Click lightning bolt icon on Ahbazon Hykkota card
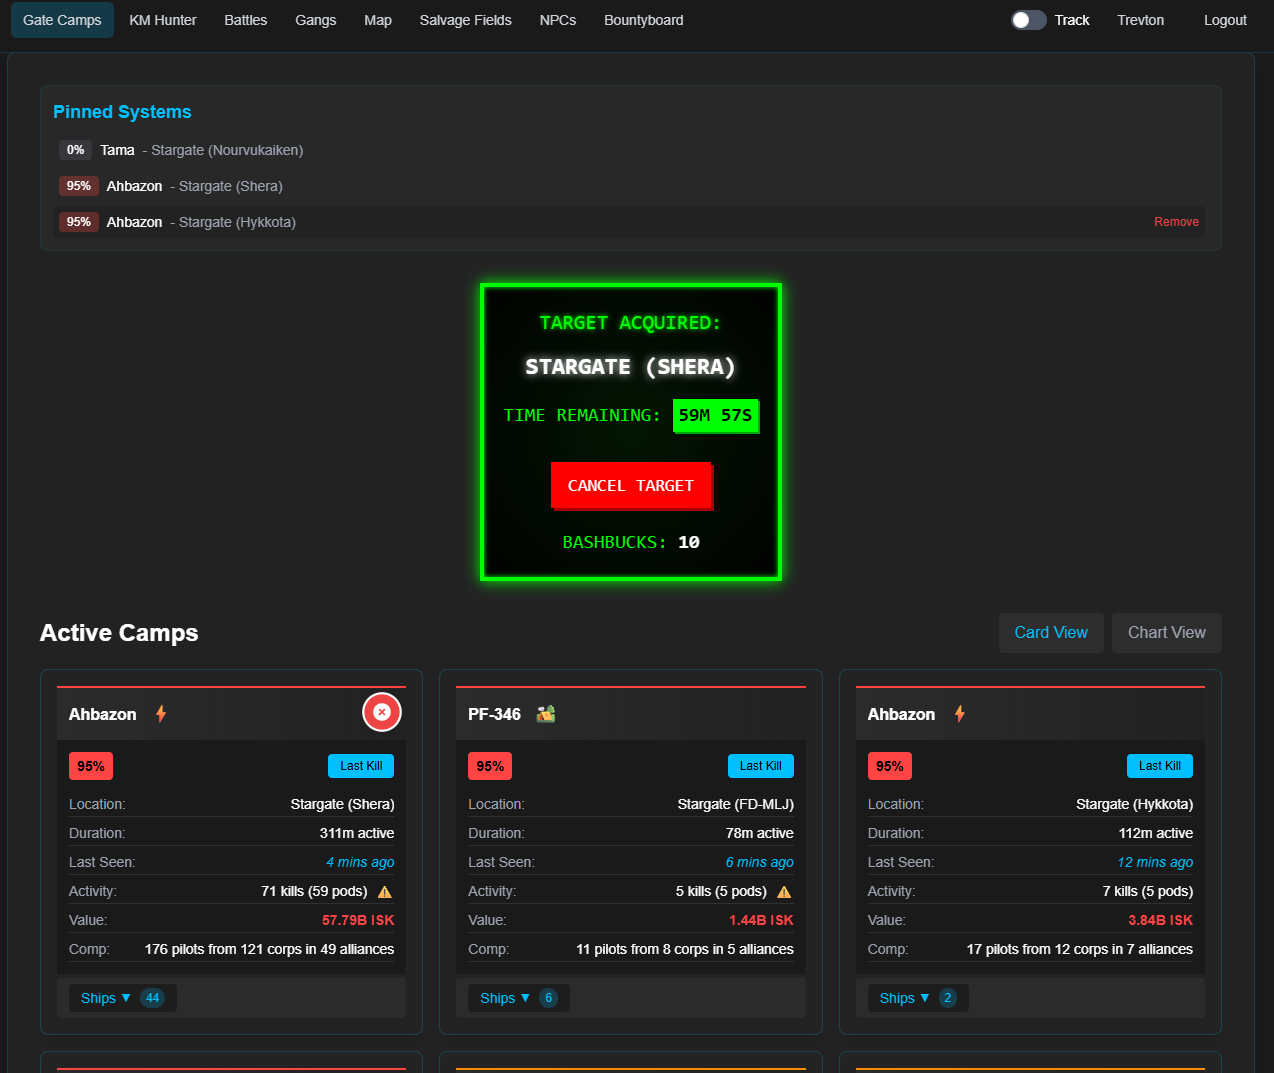This screenshot has height=1073, width=1274. coord(960,714)
